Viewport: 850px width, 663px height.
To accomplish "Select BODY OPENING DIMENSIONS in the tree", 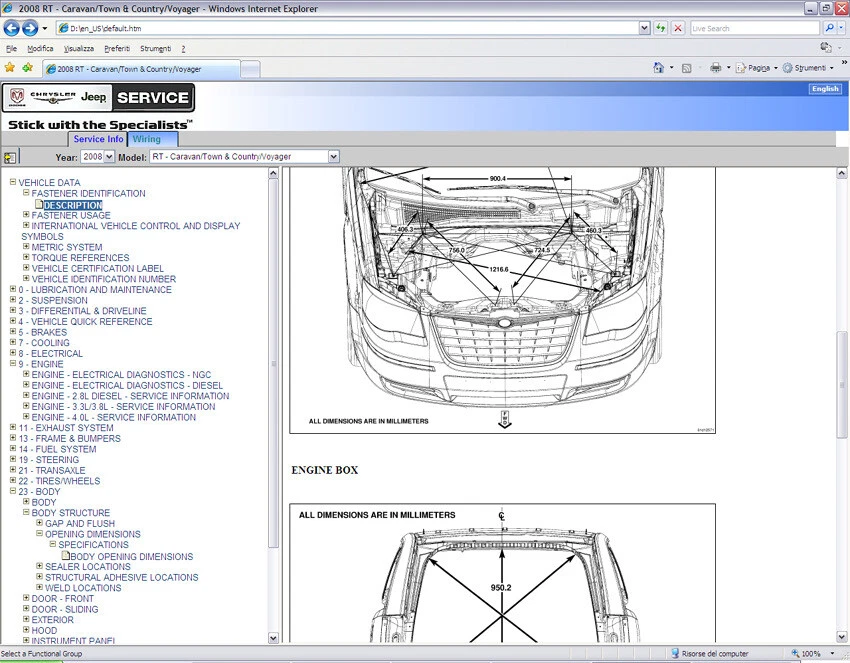I will 130,556.
